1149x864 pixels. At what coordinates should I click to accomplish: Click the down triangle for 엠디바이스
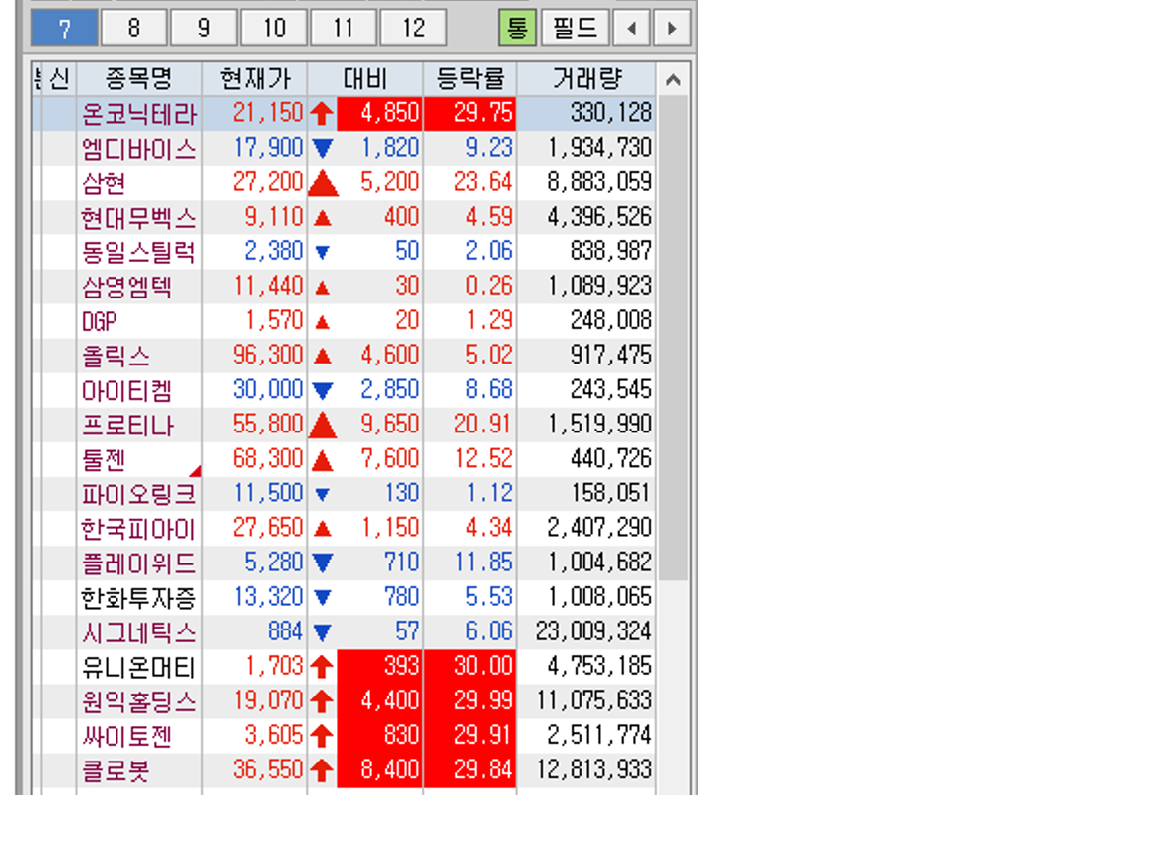[x=322, y=149]
